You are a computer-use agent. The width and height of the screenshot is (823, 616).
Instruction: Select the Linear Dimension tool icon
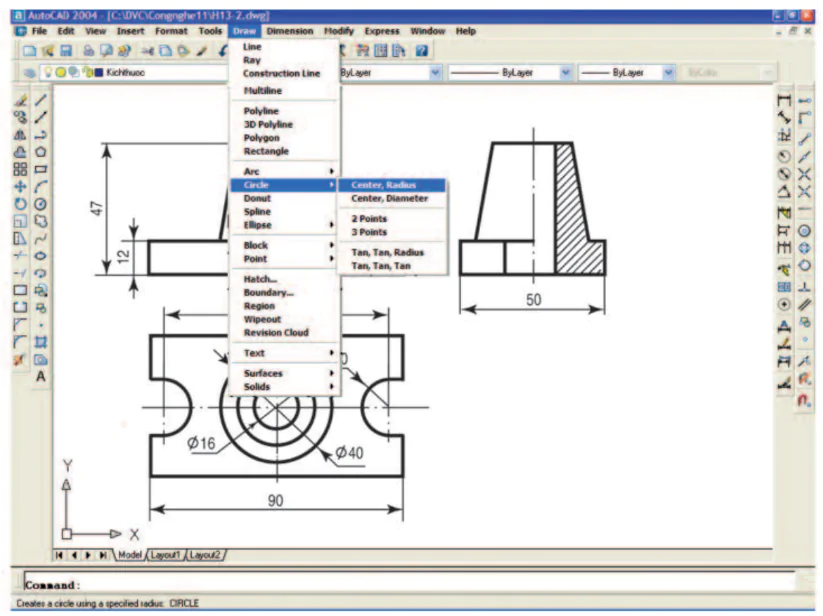784,100
